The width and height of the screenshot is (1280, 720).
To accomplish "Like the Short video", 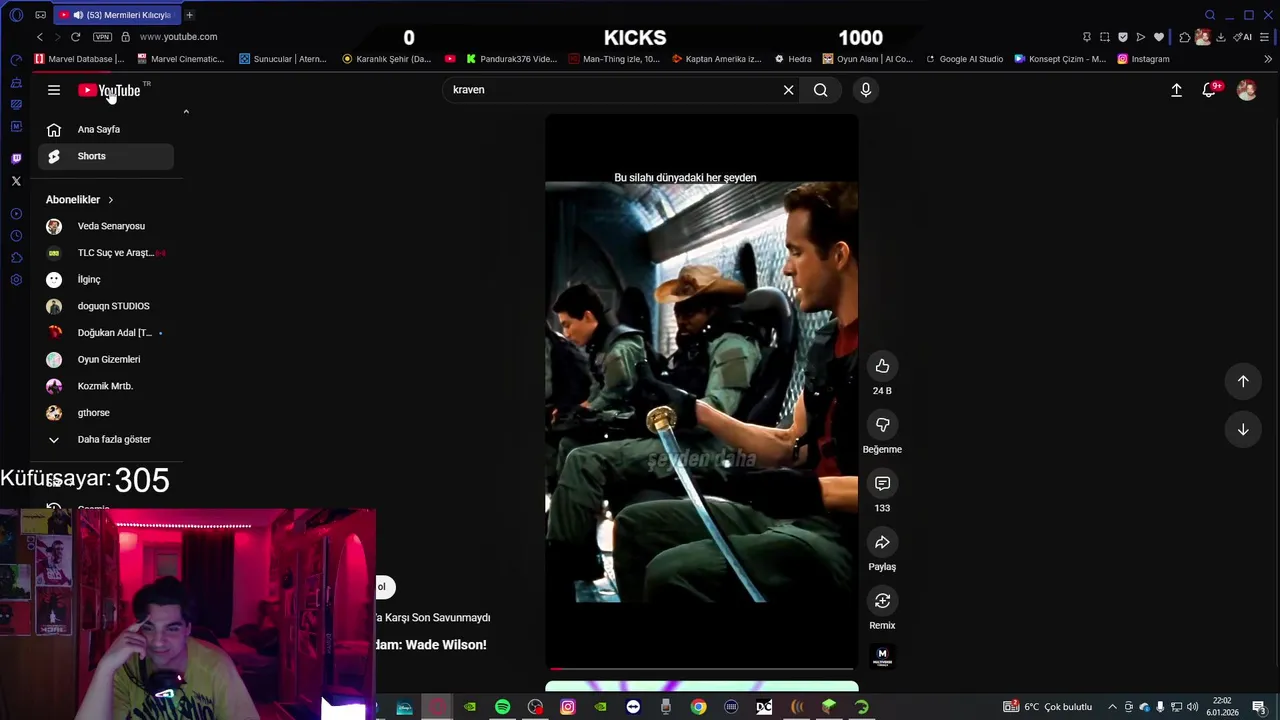I will coord(882,366).
